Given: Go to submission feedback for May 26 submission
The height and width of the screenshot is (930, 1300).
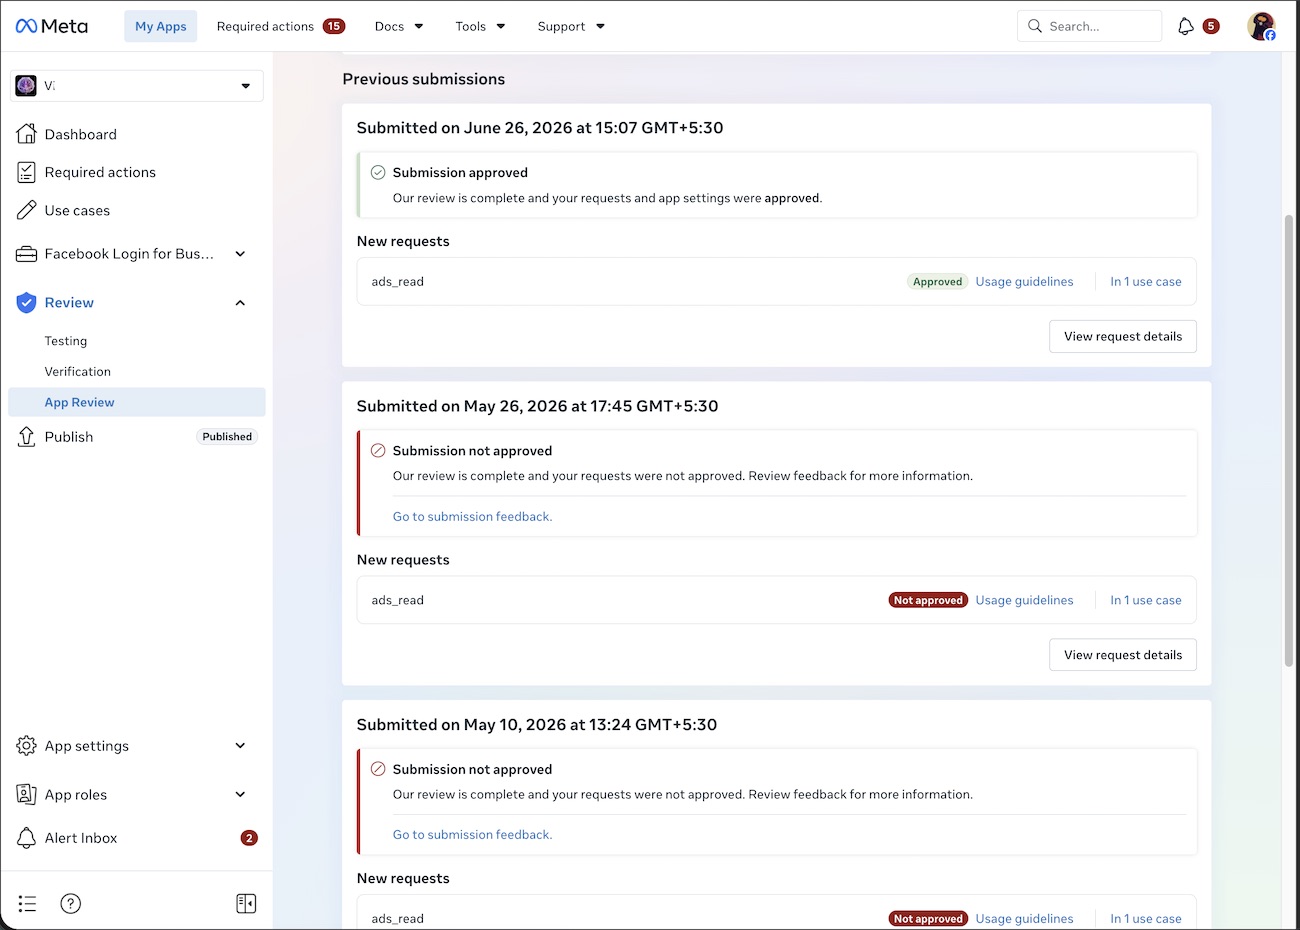Looking at the screenshot, I should click(472, 517).
